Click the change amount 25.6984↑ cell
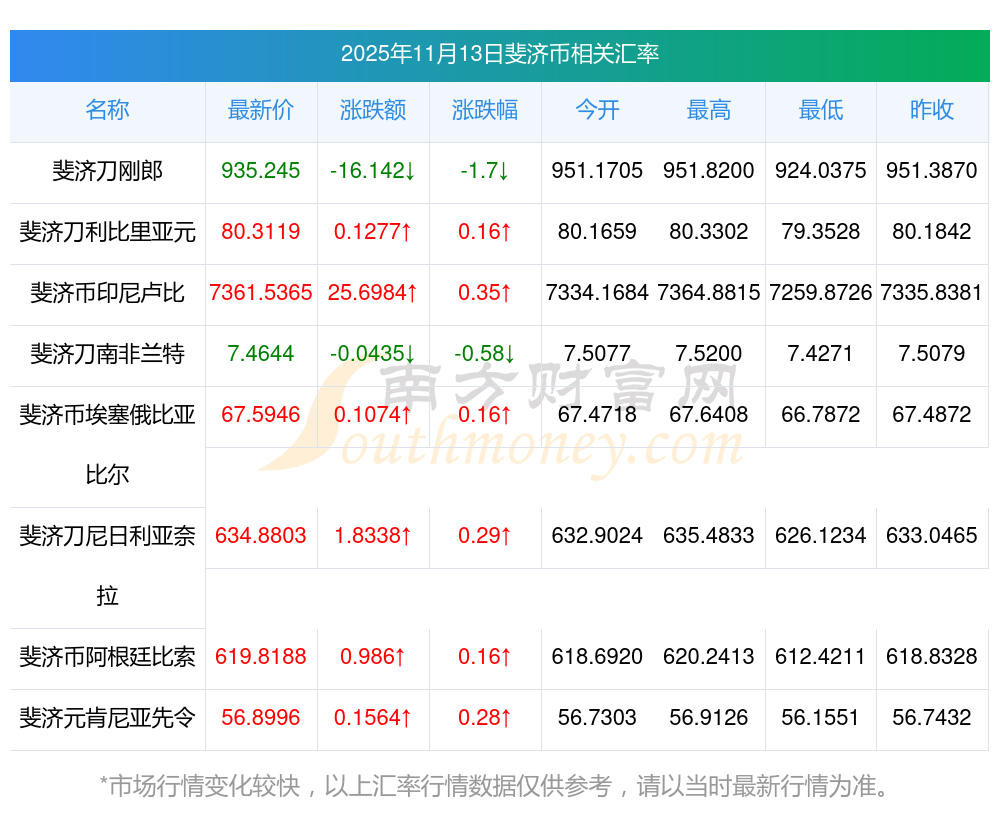 [373, 293]
